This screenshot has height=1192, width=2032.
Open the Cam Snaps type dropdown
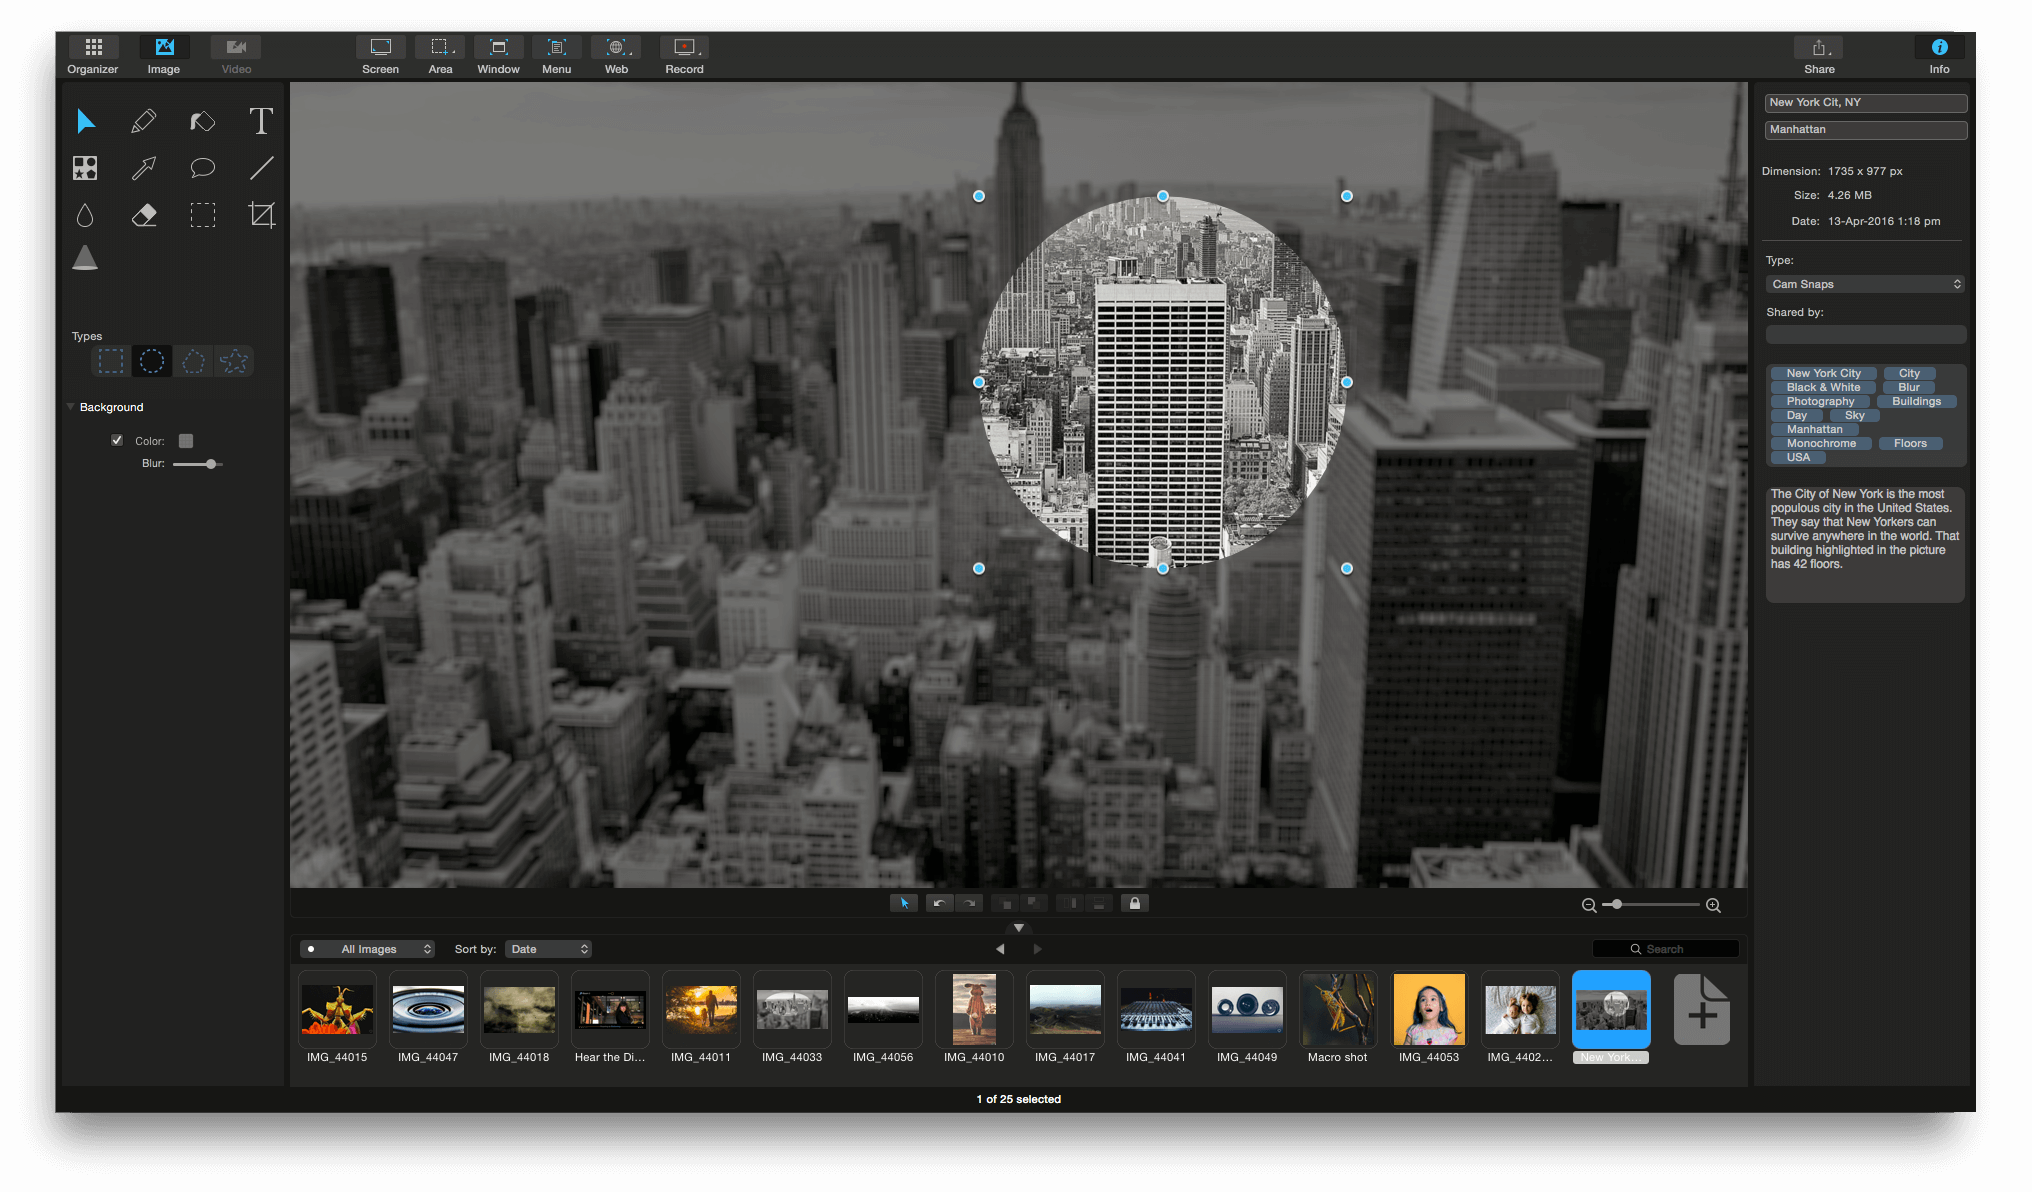[x=1865, y=284]
